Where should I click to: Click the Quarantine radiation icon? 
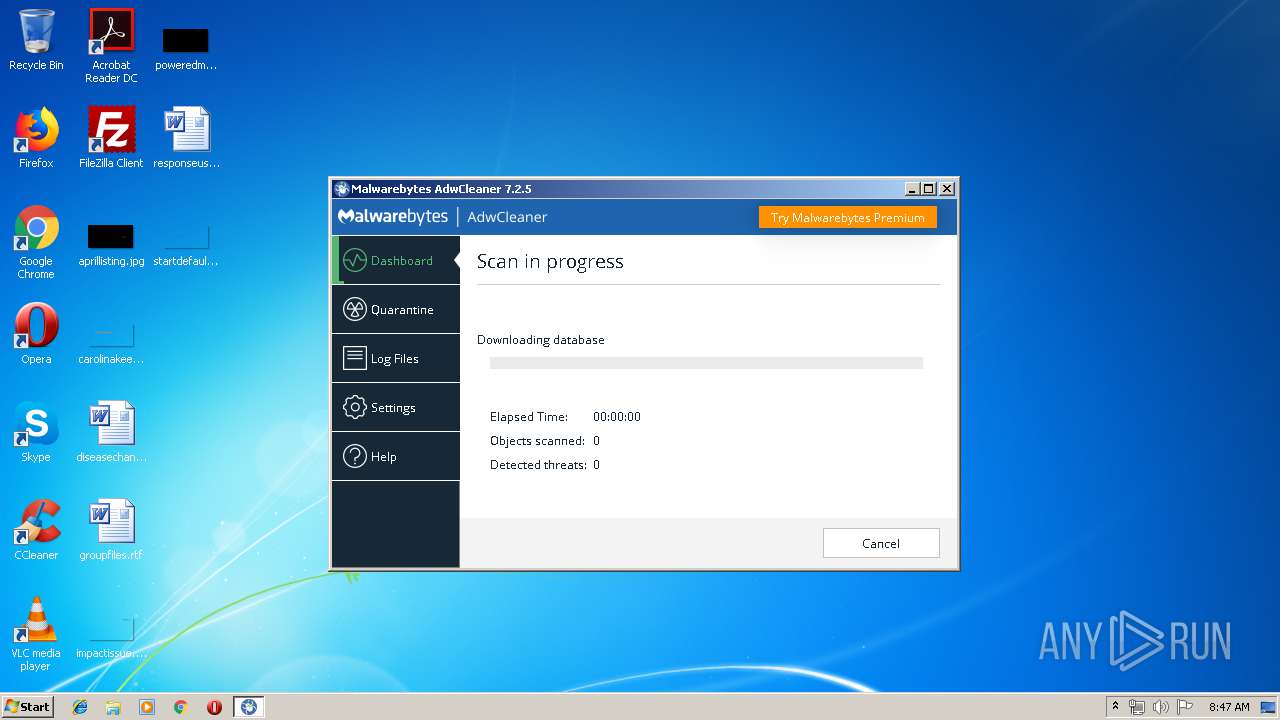pos(354,309)
